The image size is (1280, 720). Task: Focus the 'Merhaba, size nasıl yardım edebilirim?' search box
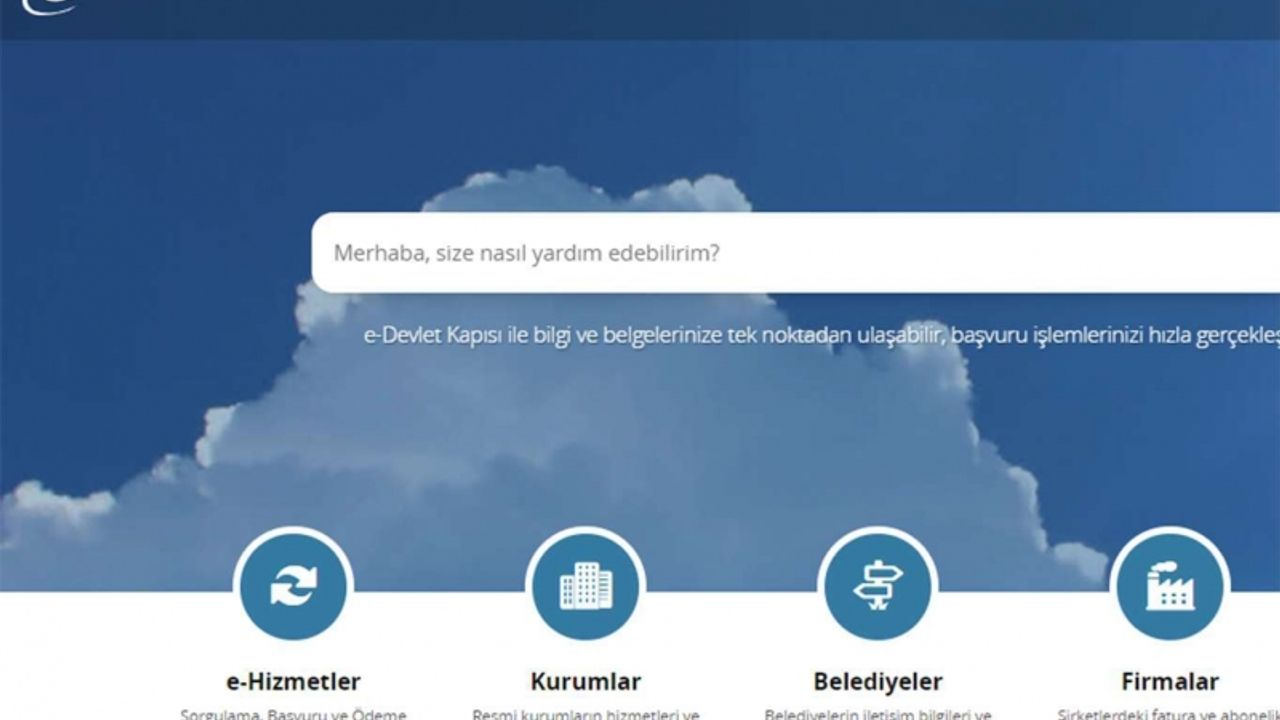(x=796, y=253)
